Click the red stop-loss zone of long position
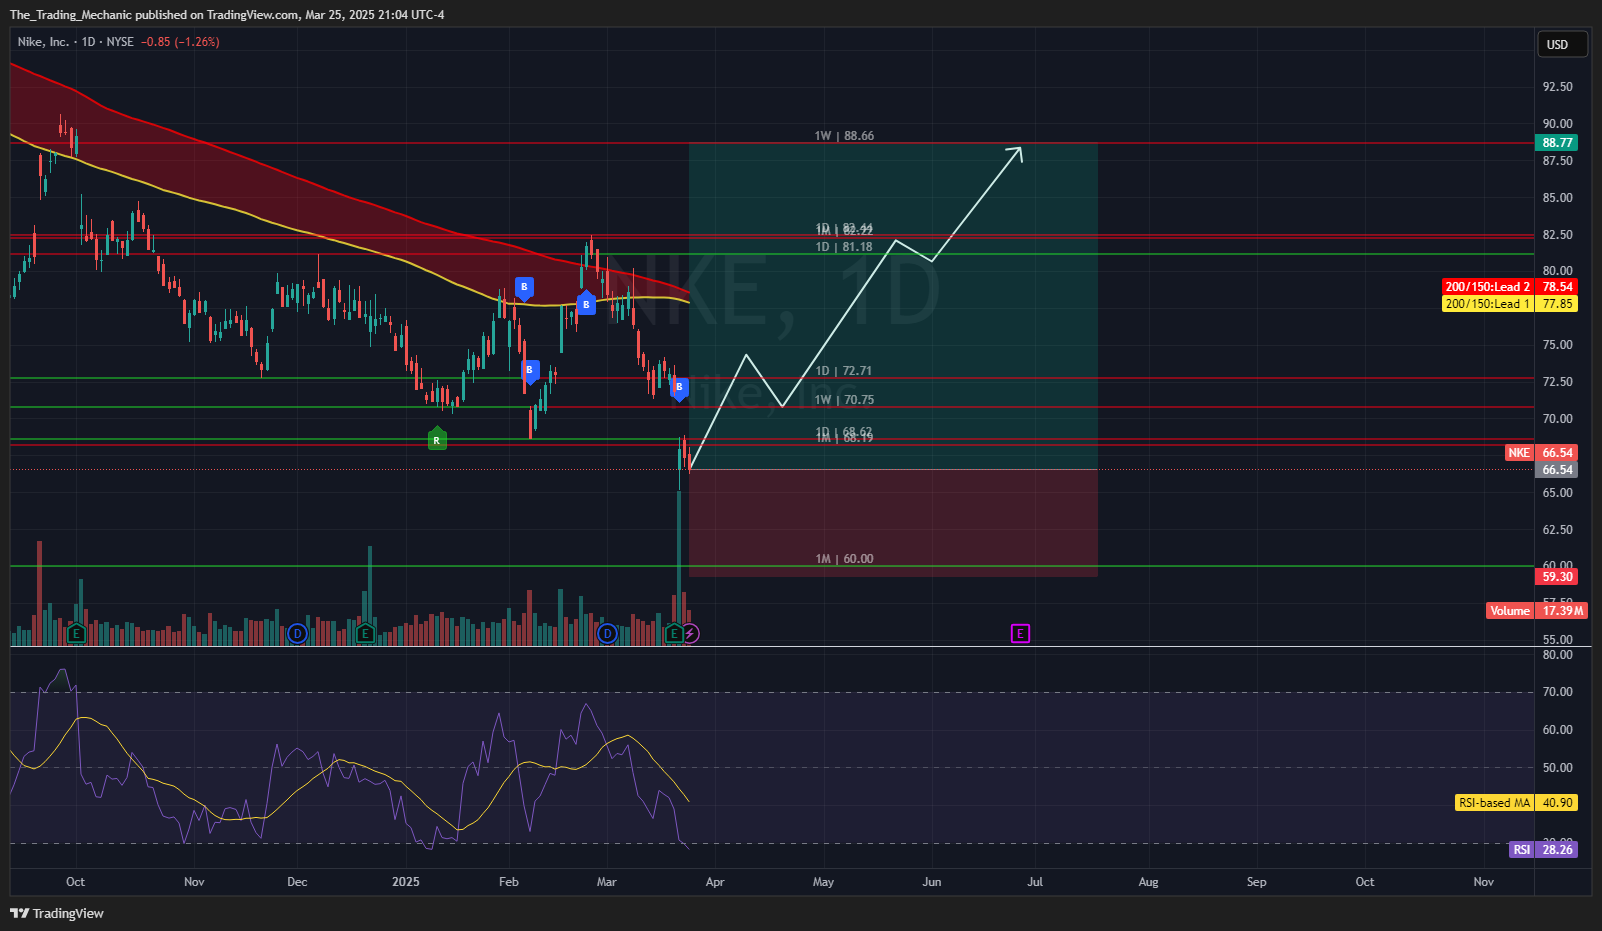 (x=893, y=523)
